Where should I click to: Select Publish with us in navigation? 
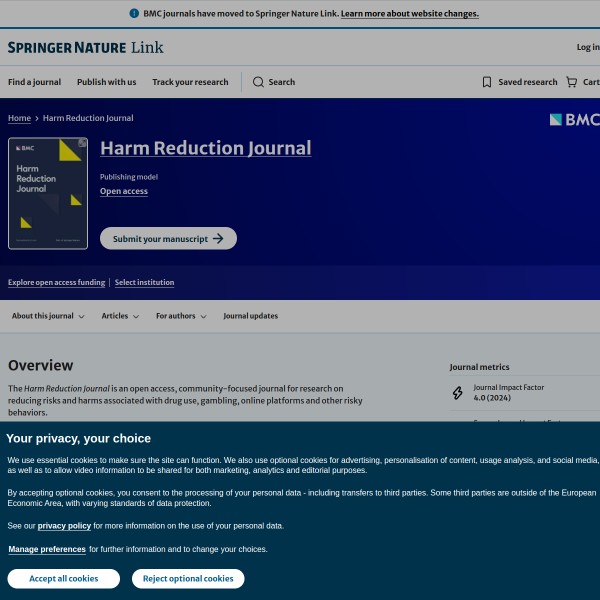point(106,82)
